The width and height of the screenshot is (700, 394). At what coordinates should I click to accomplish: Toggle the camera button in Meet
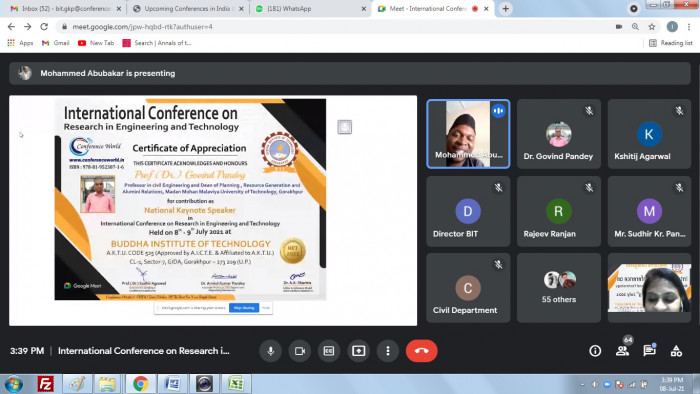pos(300,351)
